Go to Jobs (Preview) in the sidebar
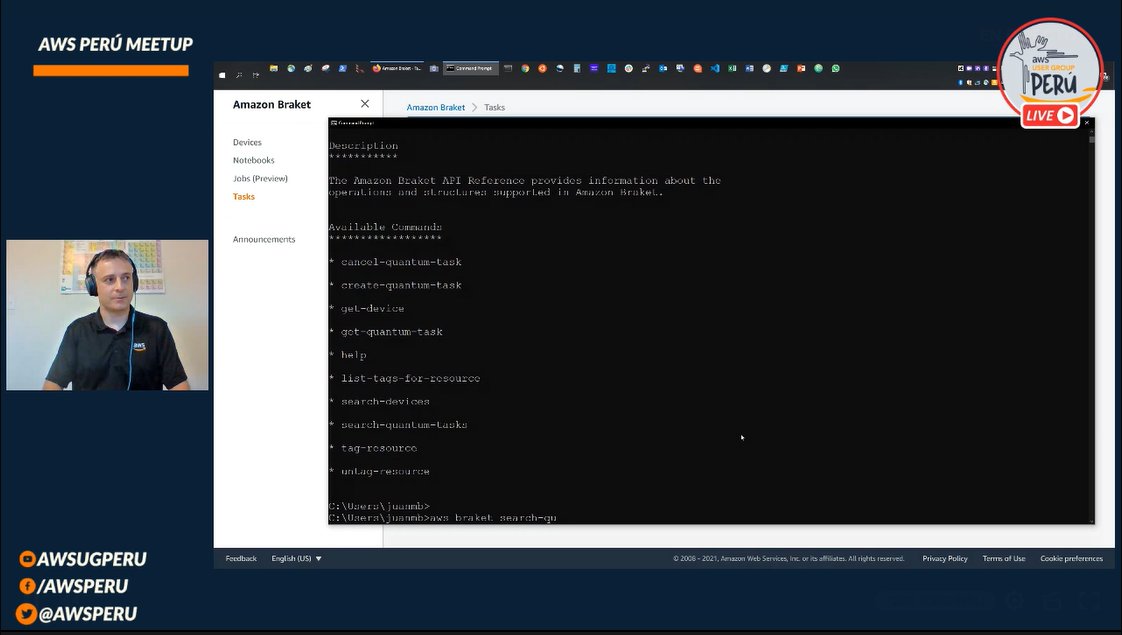This screenshot has height=635, width=1122. [x=260, y=178]
